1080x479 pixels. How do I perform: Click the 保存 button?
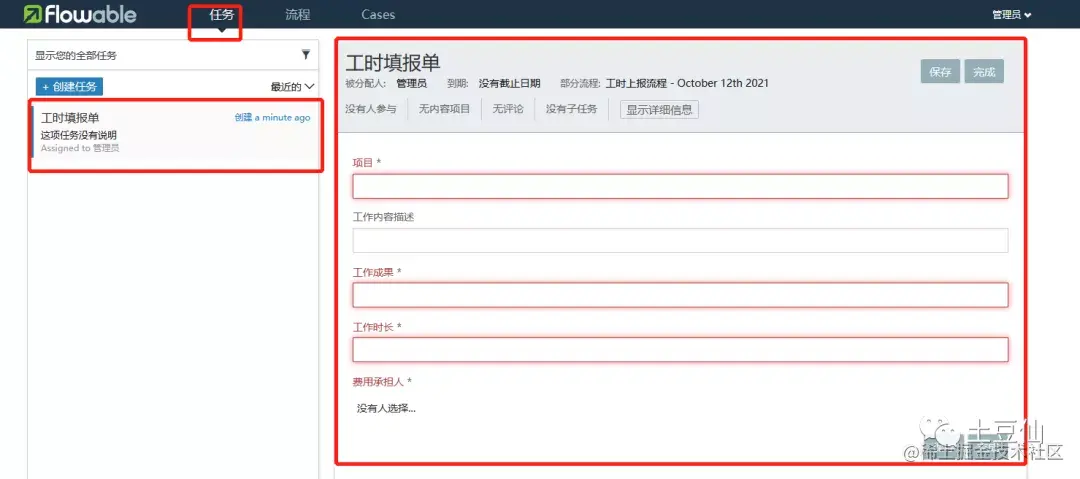pyautogui.click(x=940, y=72)
